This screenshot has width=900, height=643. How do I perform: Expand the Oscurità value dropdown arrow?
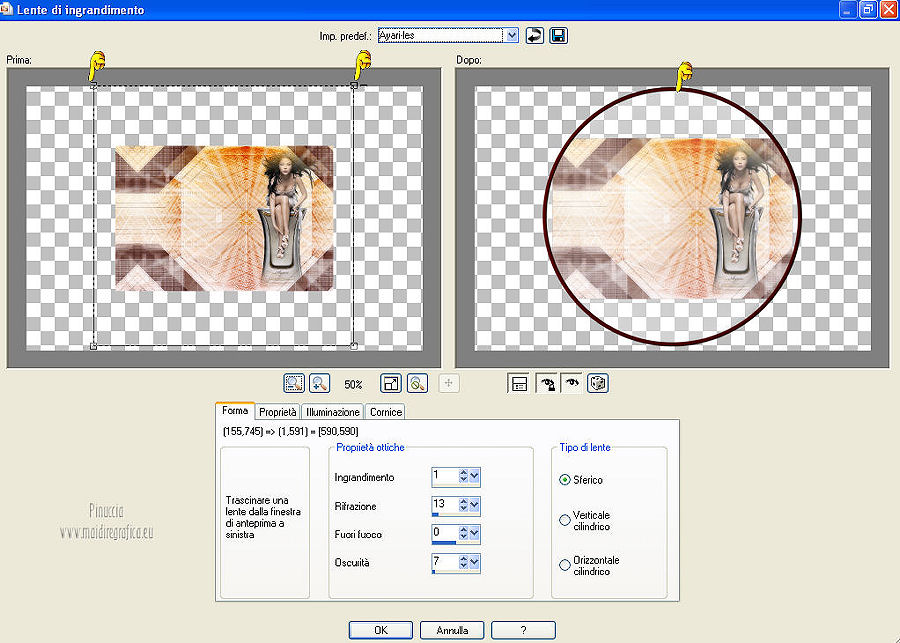pos(475,562)
